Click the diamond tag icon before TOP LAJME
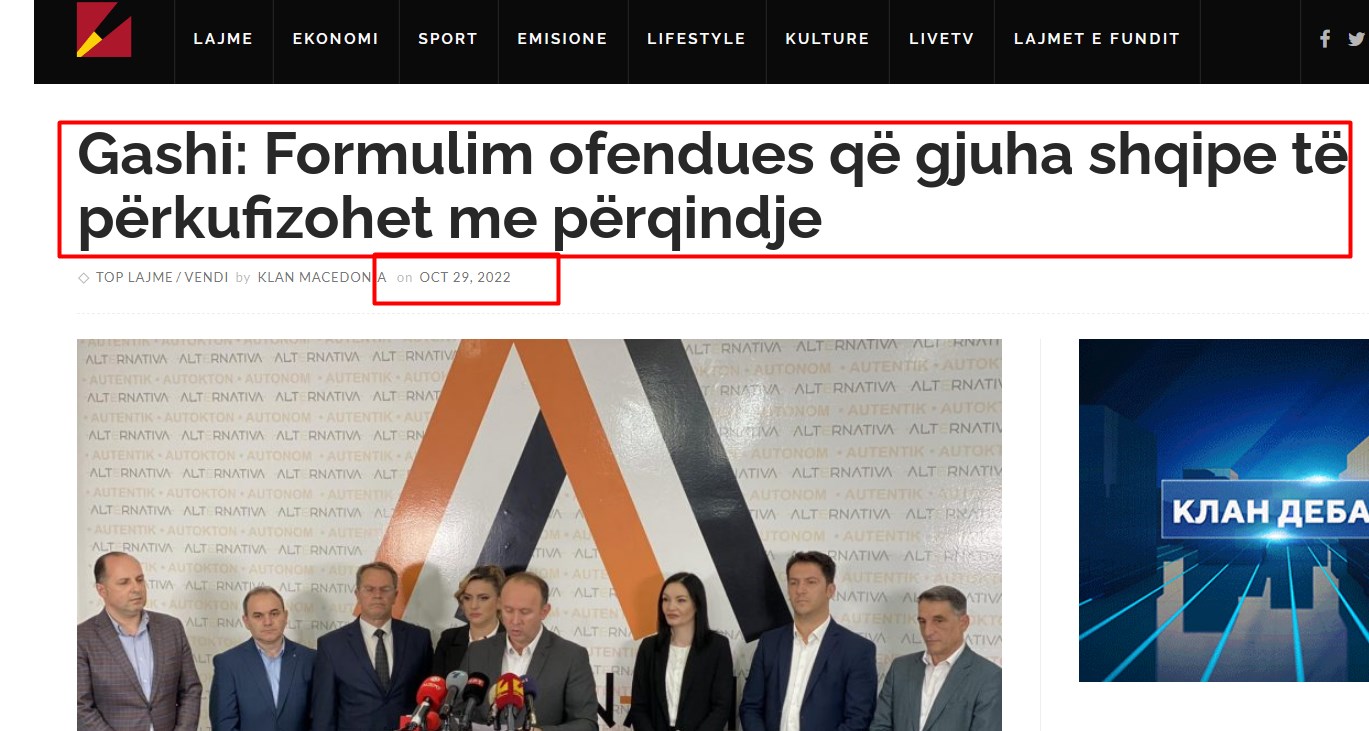 pos(83,278)
